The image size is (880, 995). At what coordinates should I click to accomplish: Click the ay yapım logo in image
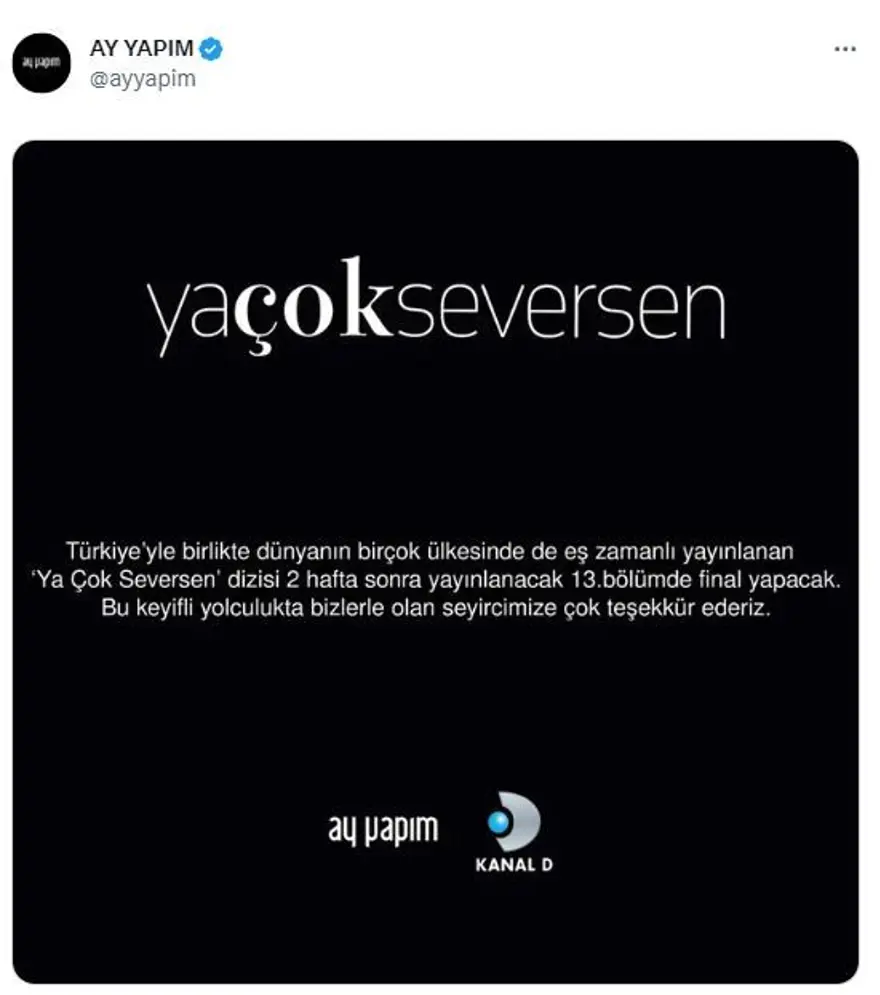point(383,829)
